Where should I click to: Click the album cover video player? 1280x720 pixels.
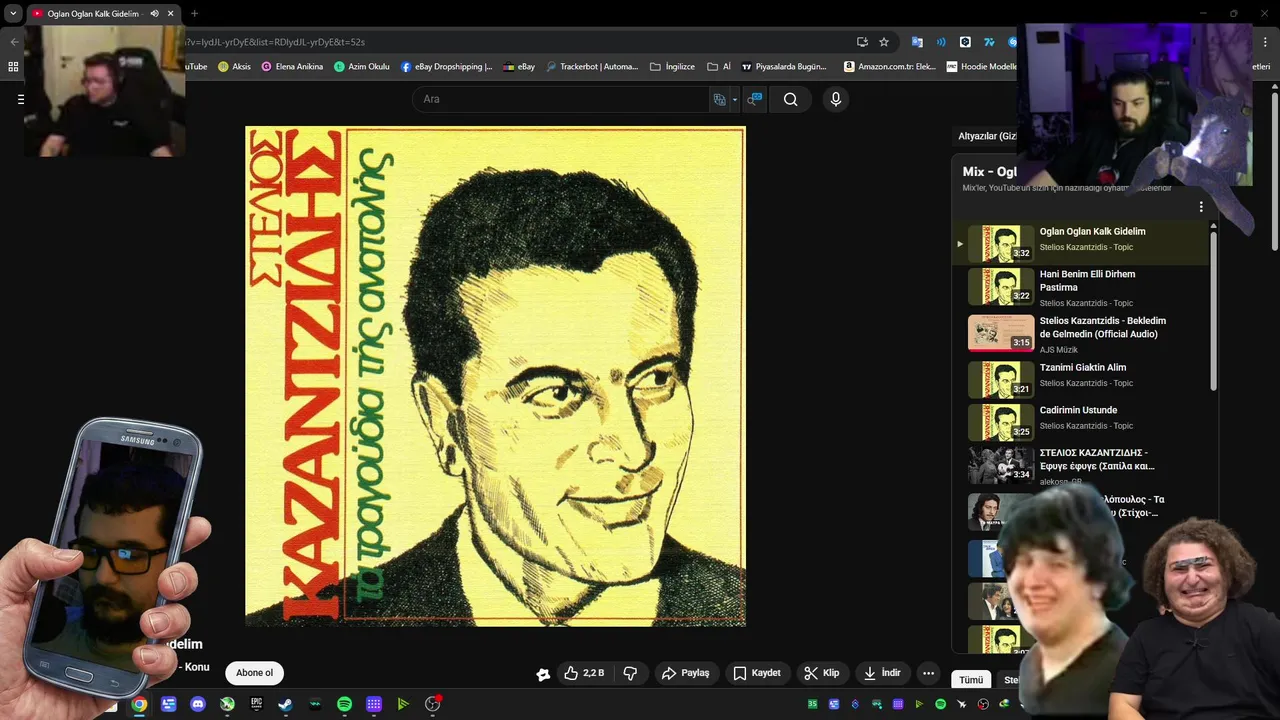[495, 376]
